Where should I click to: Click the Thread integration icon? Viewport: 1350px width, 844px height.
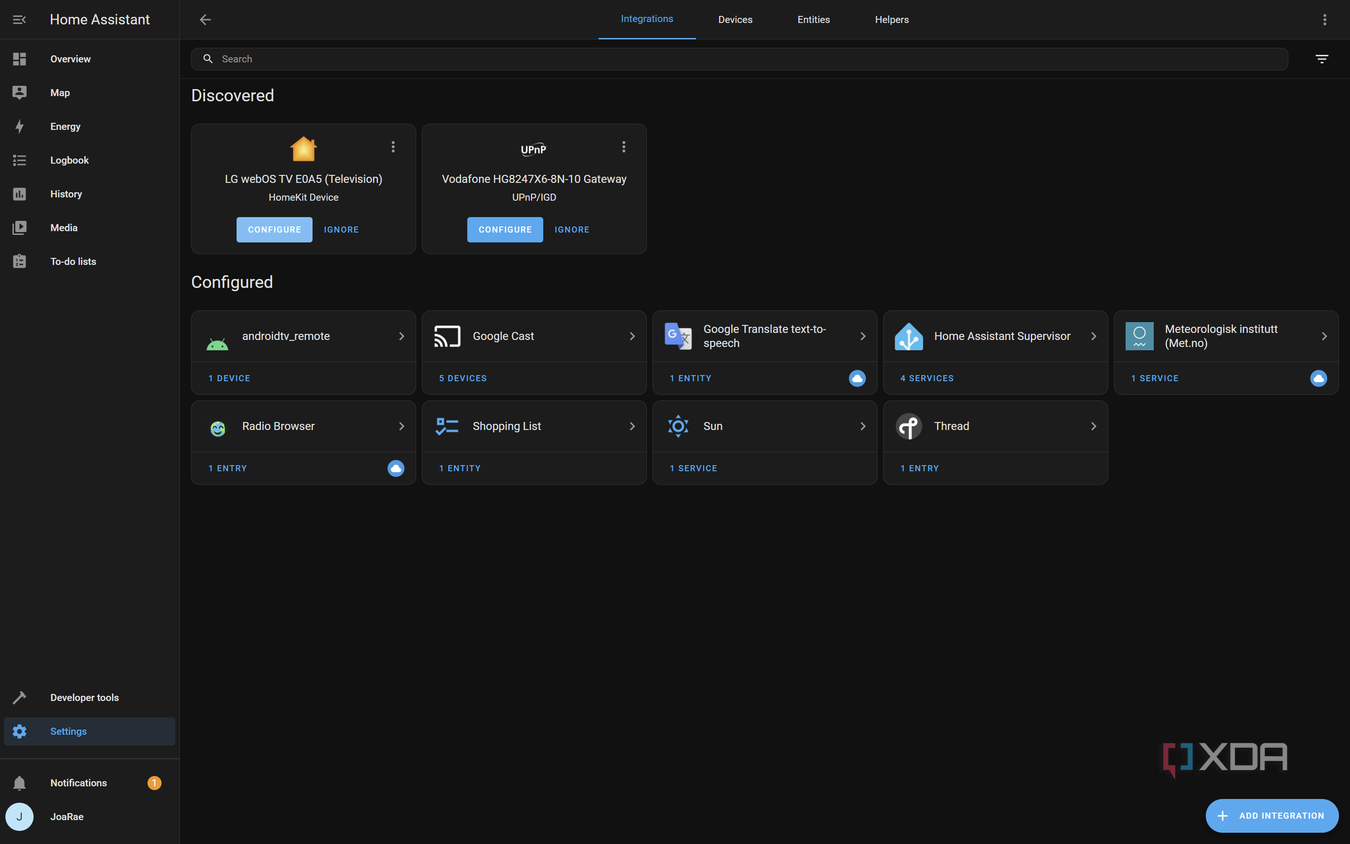(x=909, y=426)
